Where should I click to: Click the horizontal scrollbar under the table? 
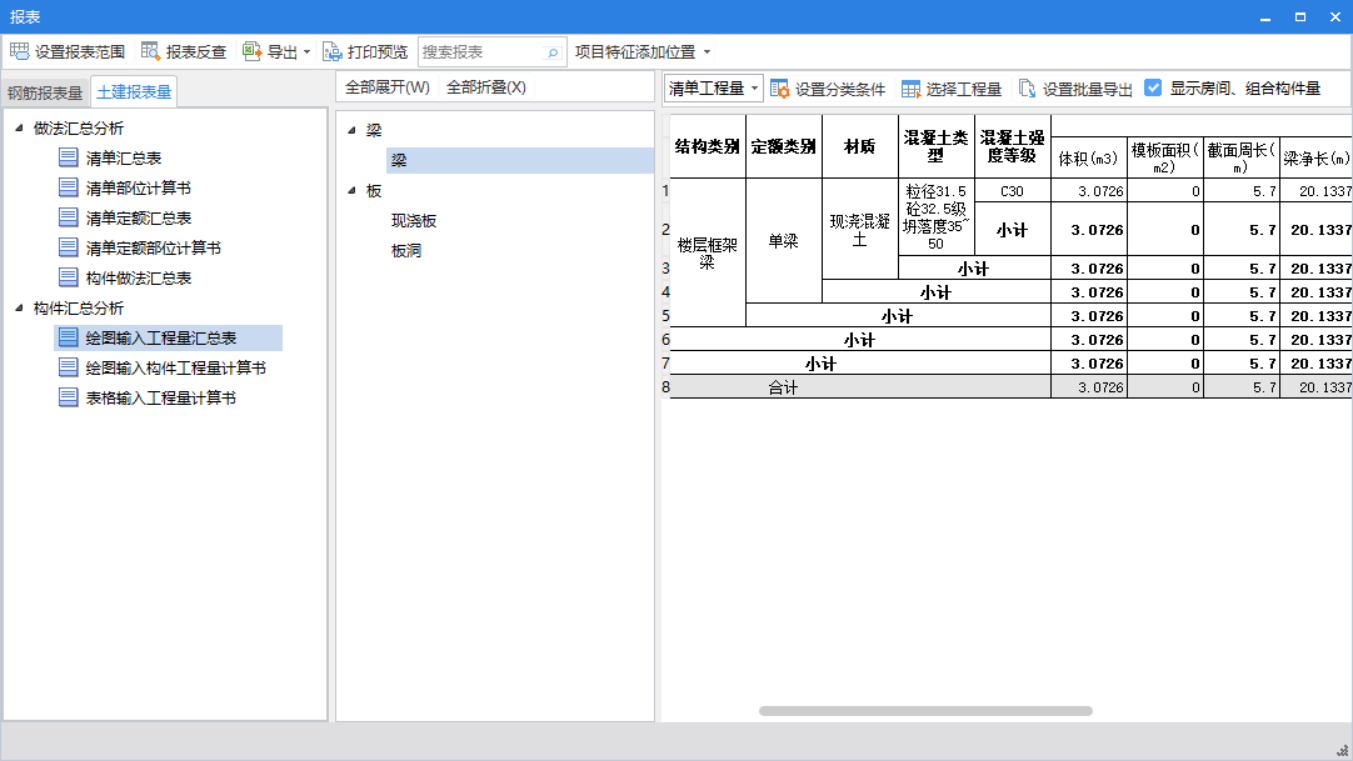925,711
